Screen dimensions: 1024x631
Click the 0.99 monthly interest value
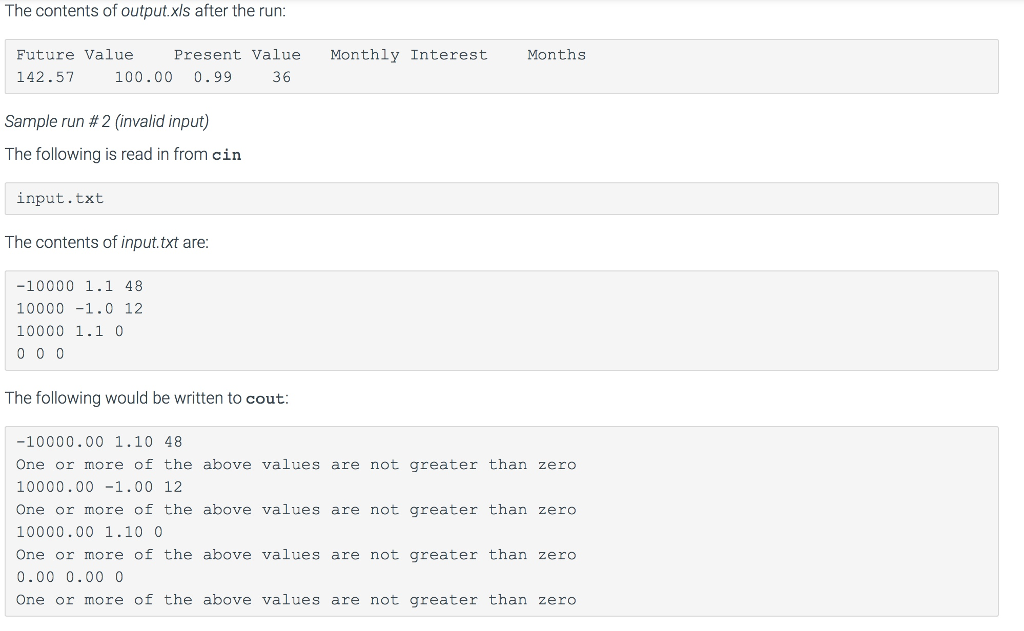pyautogui.click(x=213, y=77)
